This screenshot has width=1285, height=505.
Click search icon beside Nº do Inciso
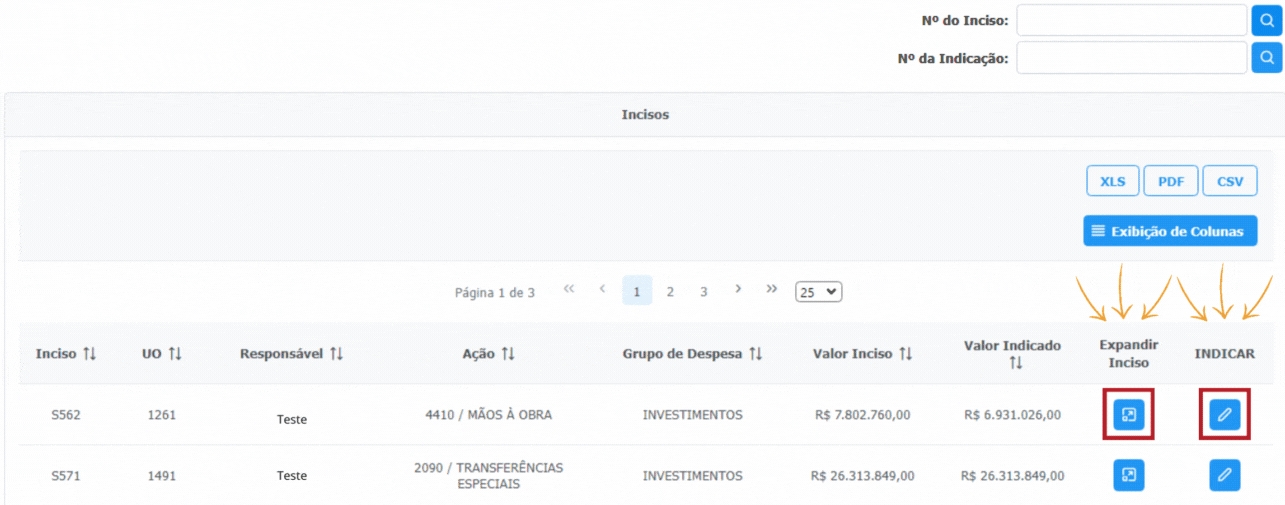tap(1266, 20)
